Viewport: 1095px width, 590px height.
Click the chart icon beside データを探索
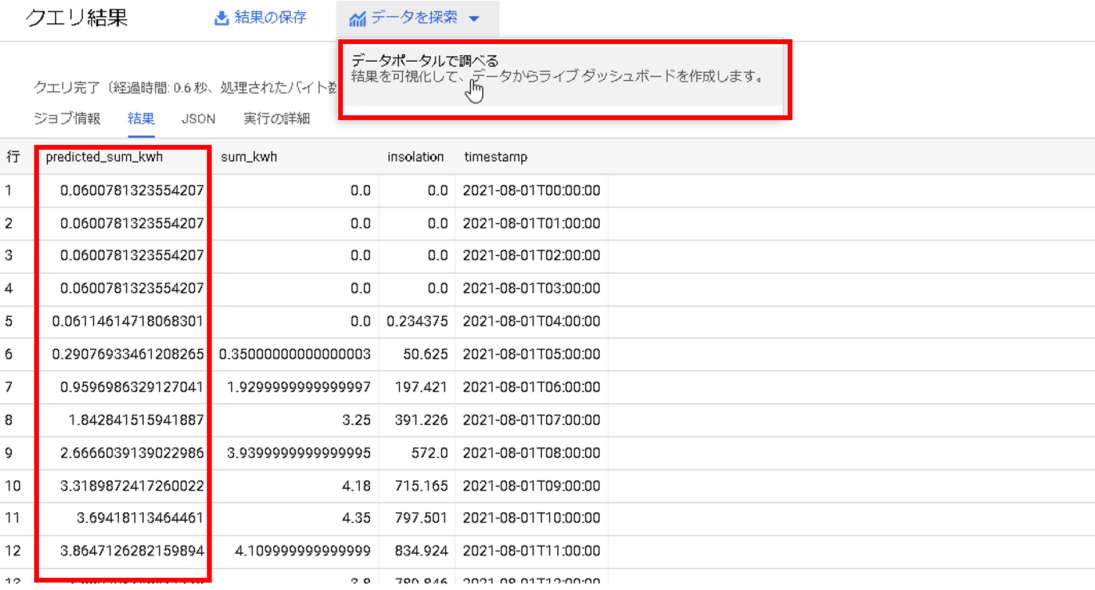(358, 19)
